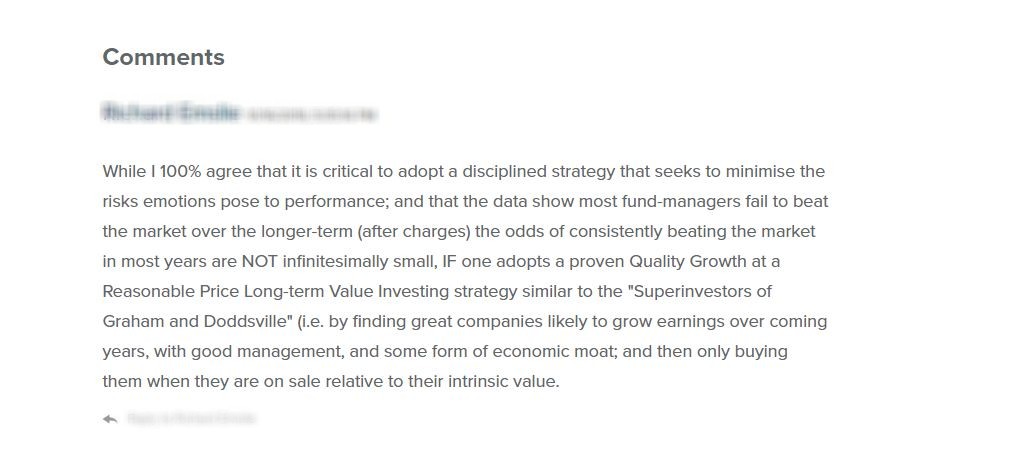Click the blurred commenter name above the comment
The height and width of the screenshot is (464, 1017).
[171, 113]
